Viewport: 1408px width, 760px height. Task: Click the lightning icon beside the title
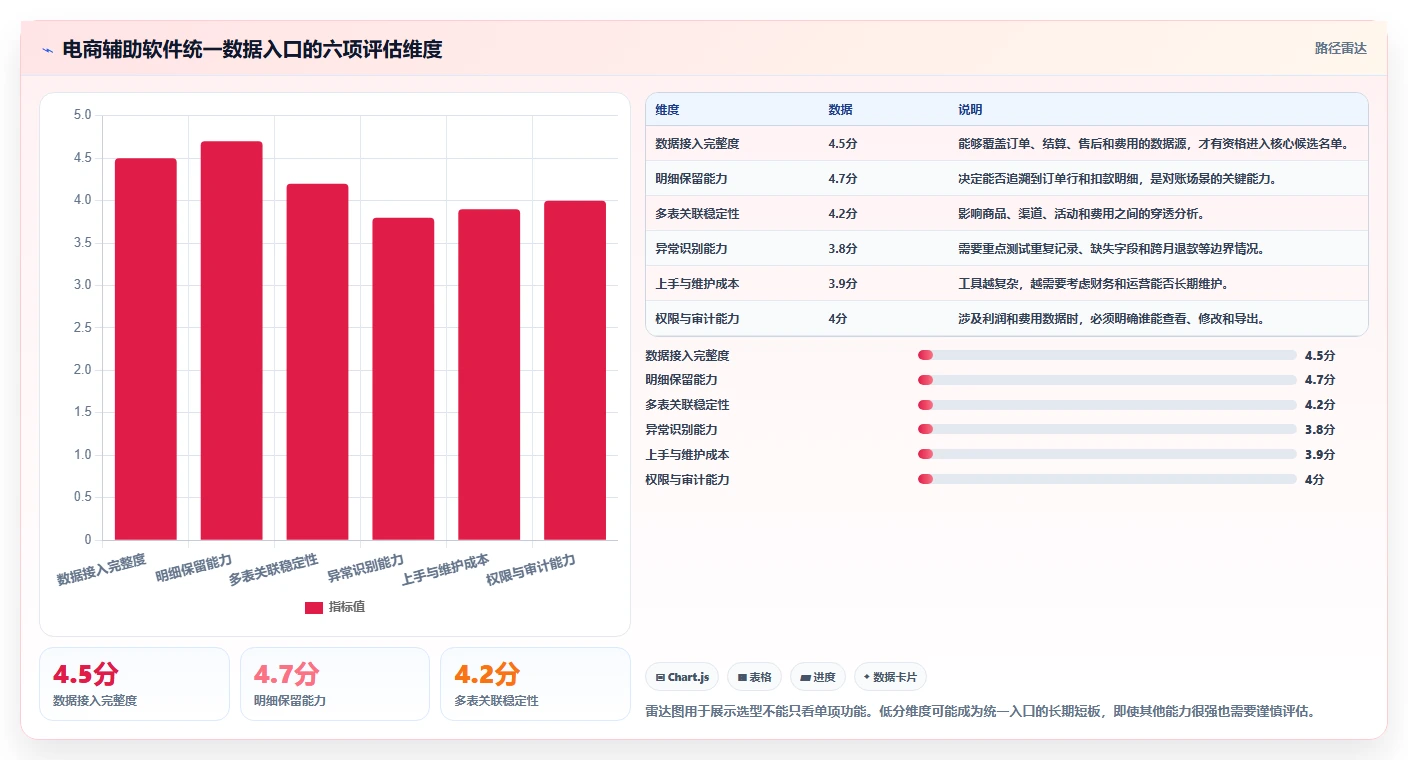pos(47,50)
